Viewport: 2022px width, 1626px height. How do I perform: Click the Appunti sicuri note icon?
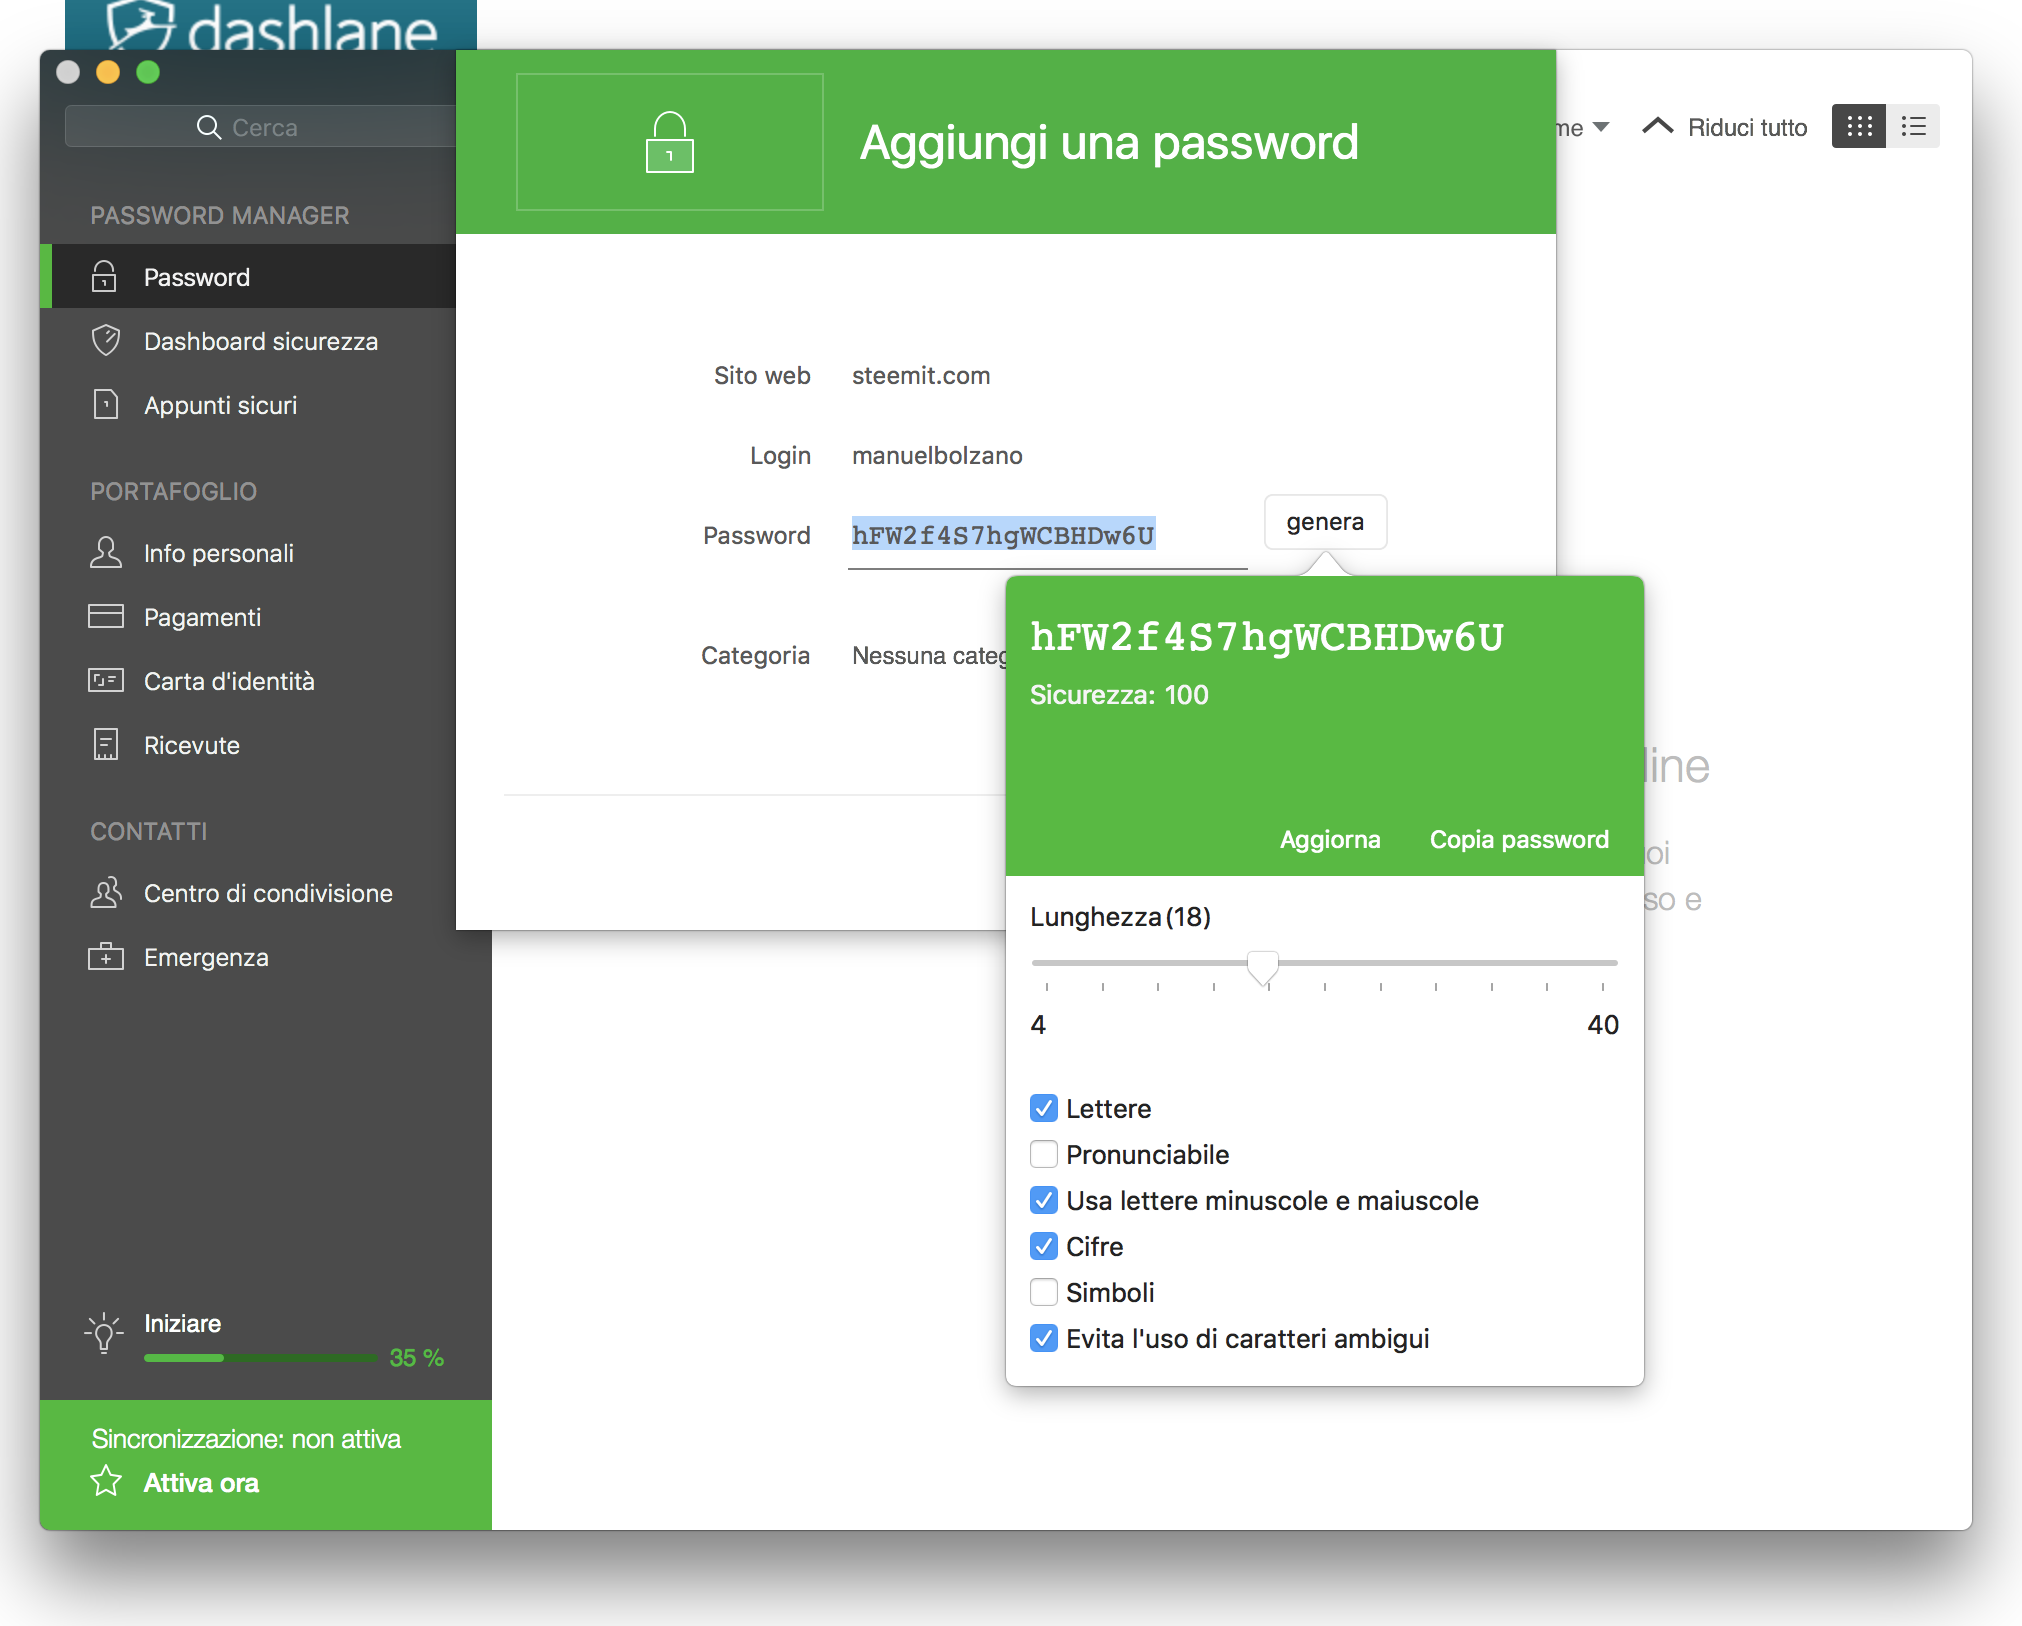coord(105,405)
